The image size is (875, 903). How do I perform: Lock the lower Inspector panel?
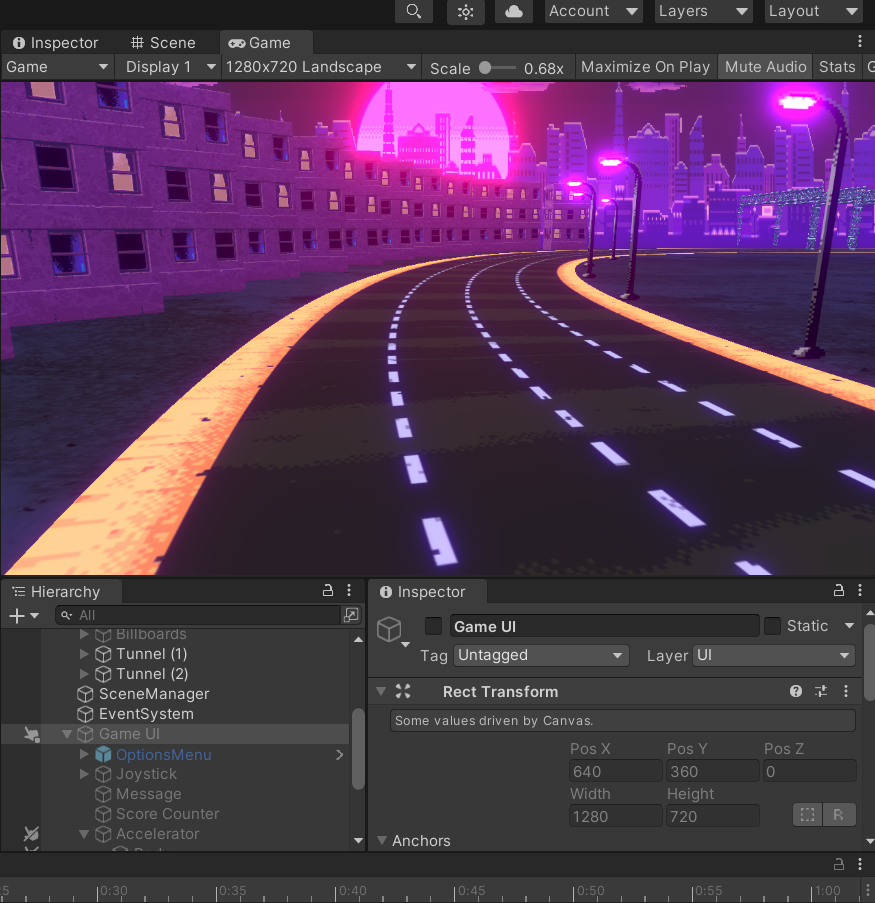(839, 590)
